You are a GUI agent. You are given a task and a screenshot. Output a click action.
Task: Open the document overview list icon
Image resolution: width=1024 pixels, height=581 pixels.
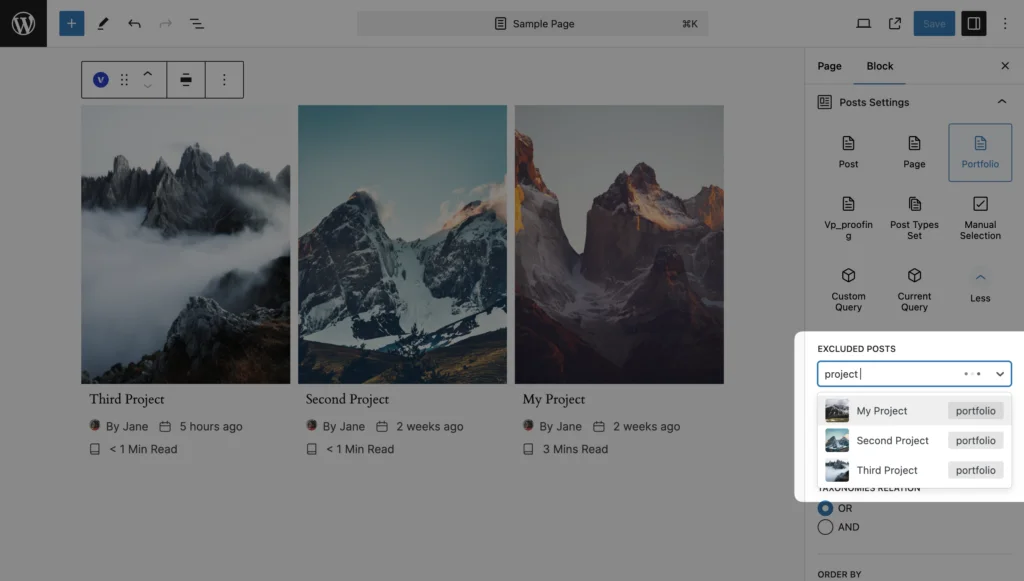click(197, 23)
